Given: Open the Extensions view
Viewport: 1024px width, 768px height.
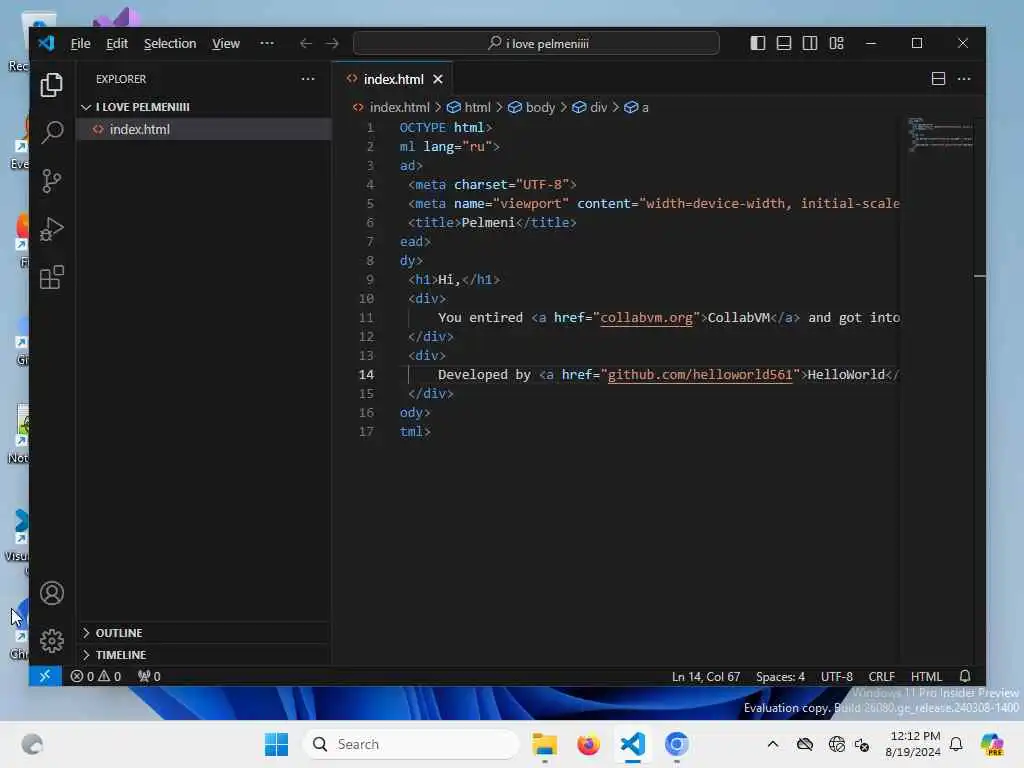Looking at the screenshot, I should click(52, 278).
